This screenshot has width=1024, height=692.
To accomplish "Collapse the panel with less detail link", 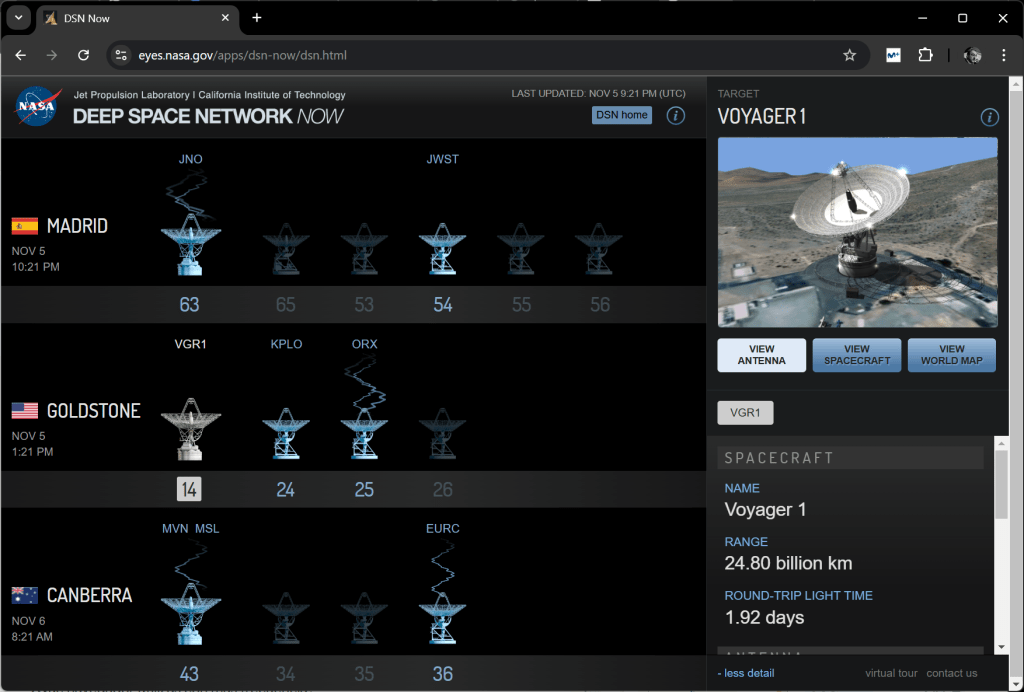I will pyautogui.click(x=746, y=673).
